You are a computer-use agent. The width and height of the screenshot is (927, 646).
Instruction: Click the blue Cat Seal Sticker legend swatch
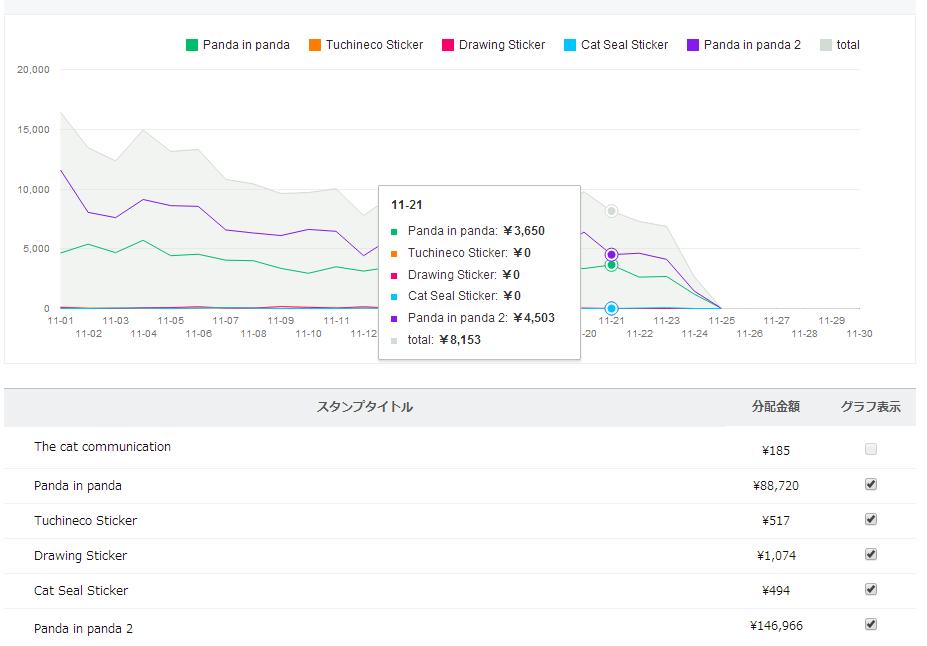pos(570,45)
